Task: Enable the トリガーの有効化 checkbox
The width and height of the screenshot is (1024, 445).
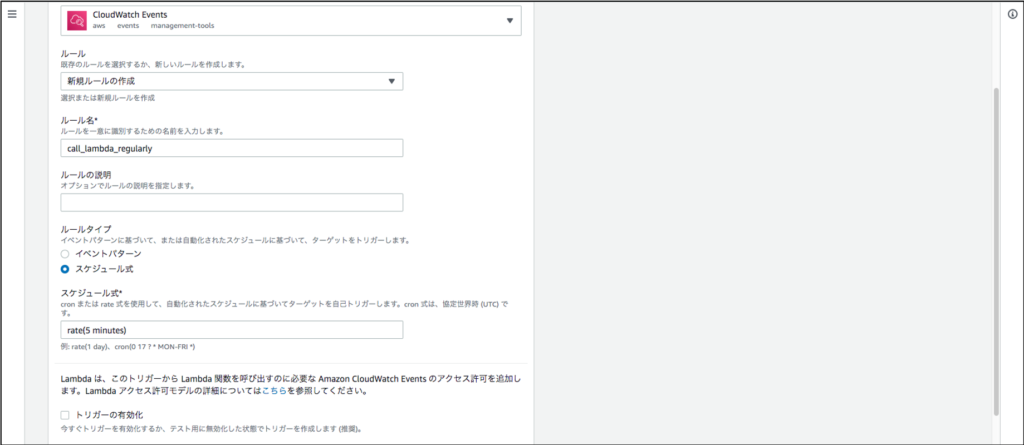Action: [66, 414]
